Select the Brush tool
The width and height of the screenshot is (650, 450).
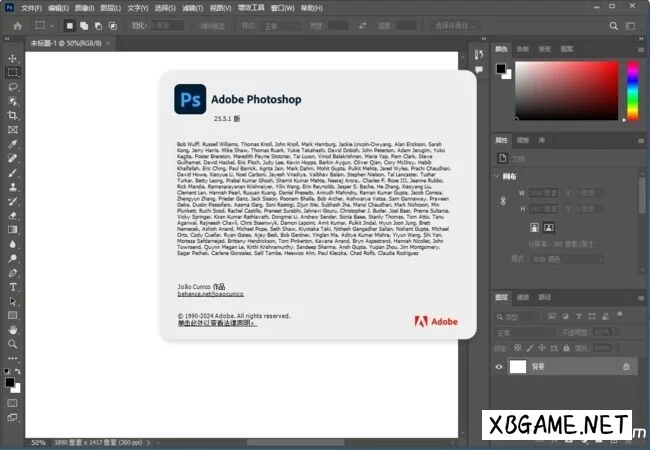(x=13, y=172)
